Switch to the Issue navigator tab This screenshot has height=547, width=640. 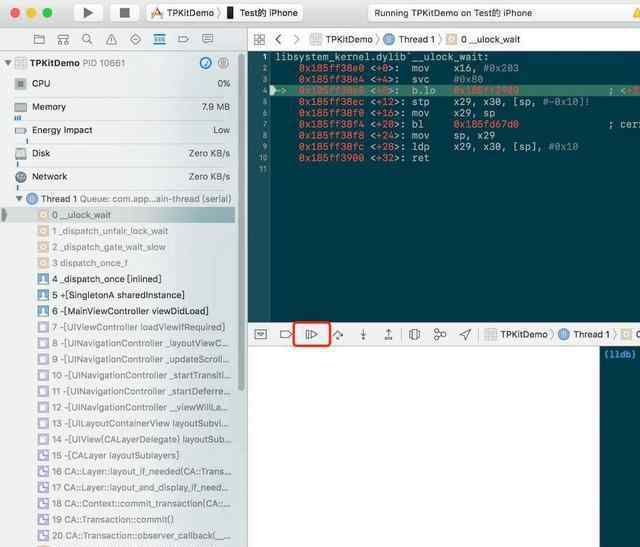point(111,39)
